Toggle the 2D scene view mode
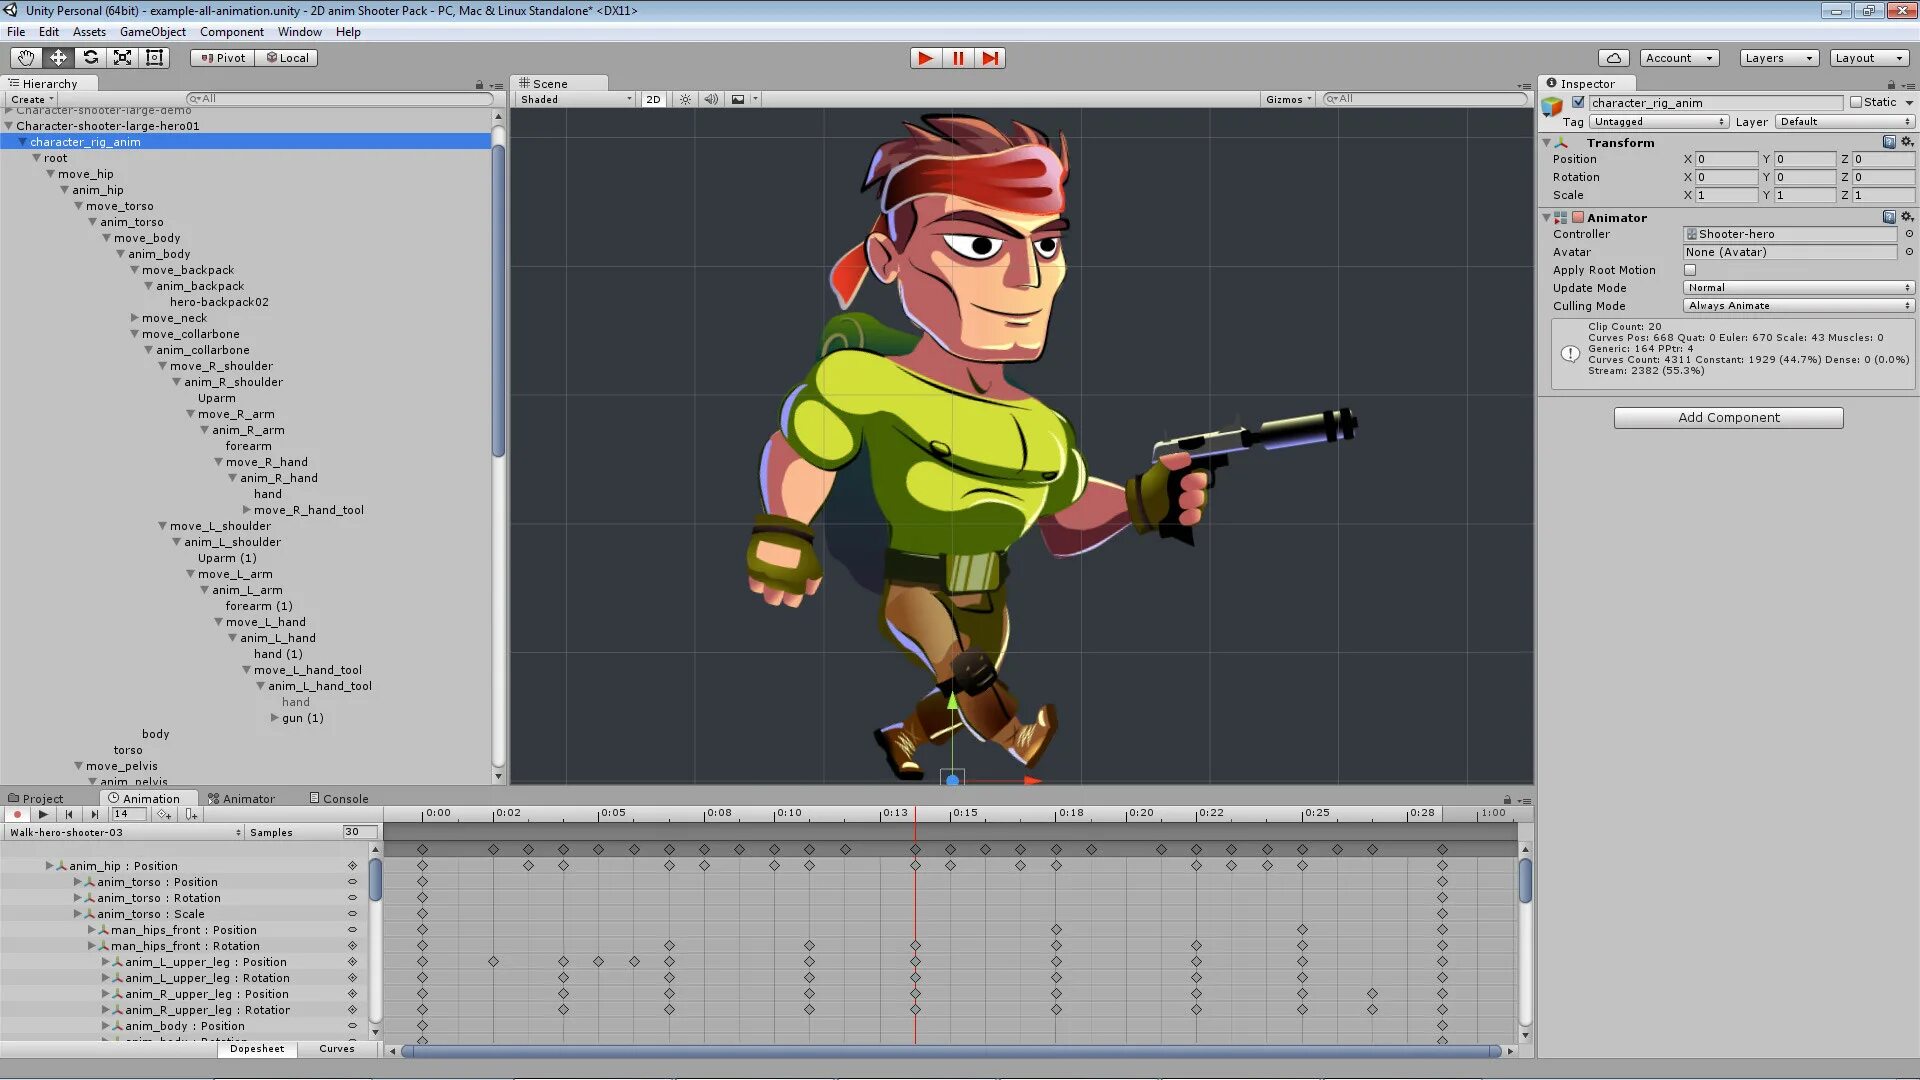Image resolution: width=1920 pixels, height=1080 pixels. point(653,99)
